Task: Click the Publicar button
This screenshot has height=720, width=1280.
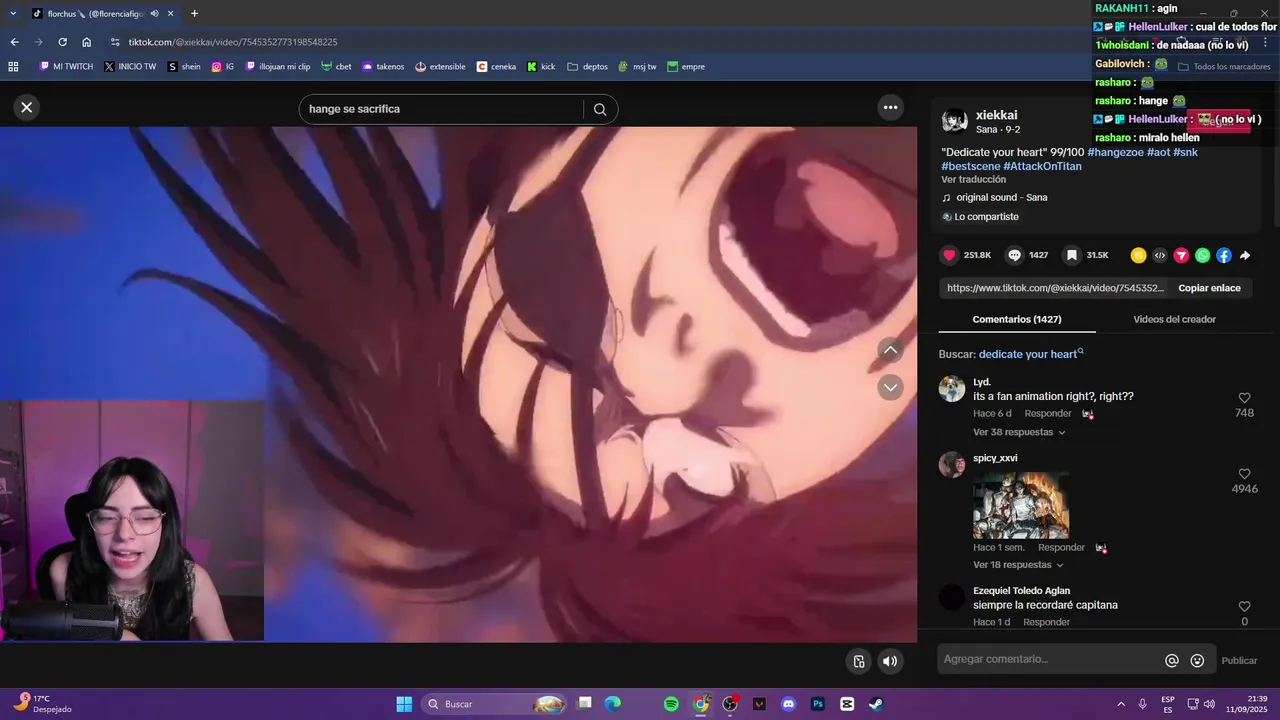Action: click(1239, 660)
